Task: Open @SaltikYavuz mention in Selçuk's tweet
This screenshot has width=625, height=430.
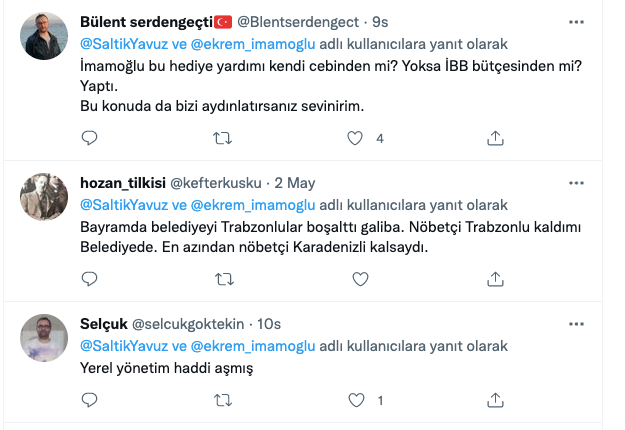Action: [x=124, y=346]
